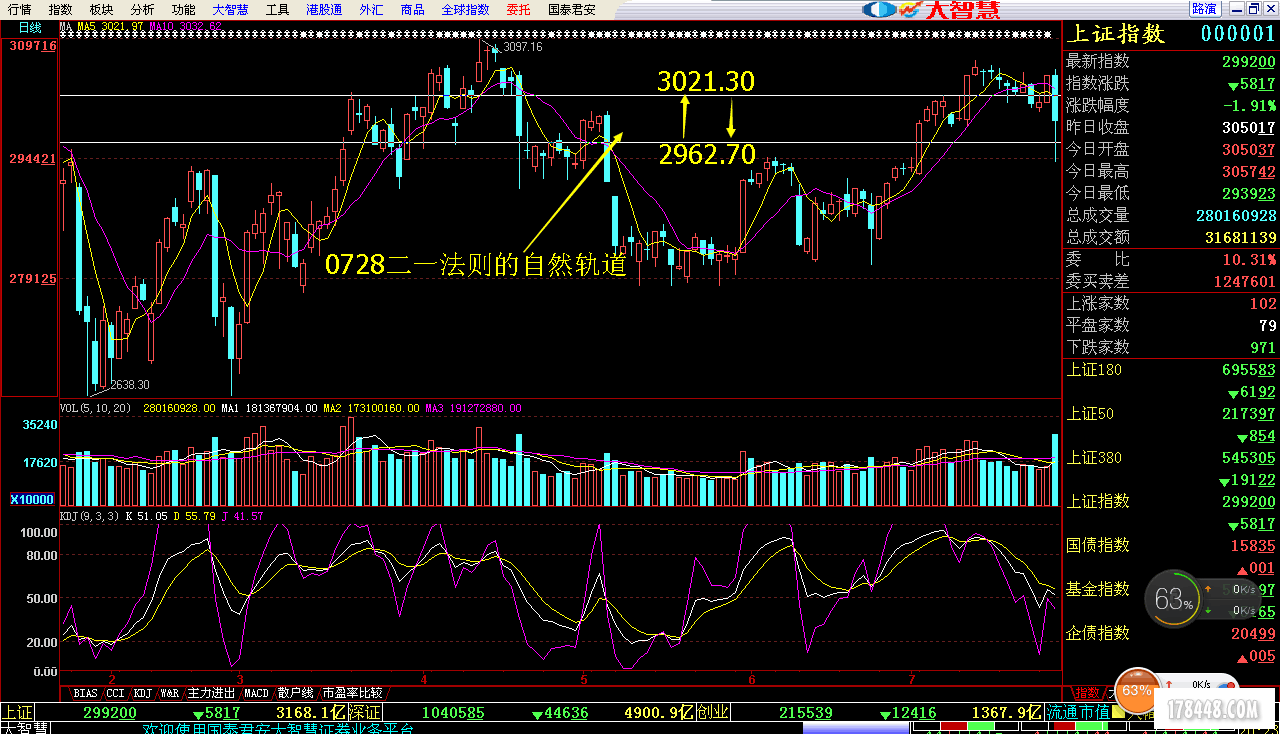Open the 企债指数 index row

pos(1172,634)
